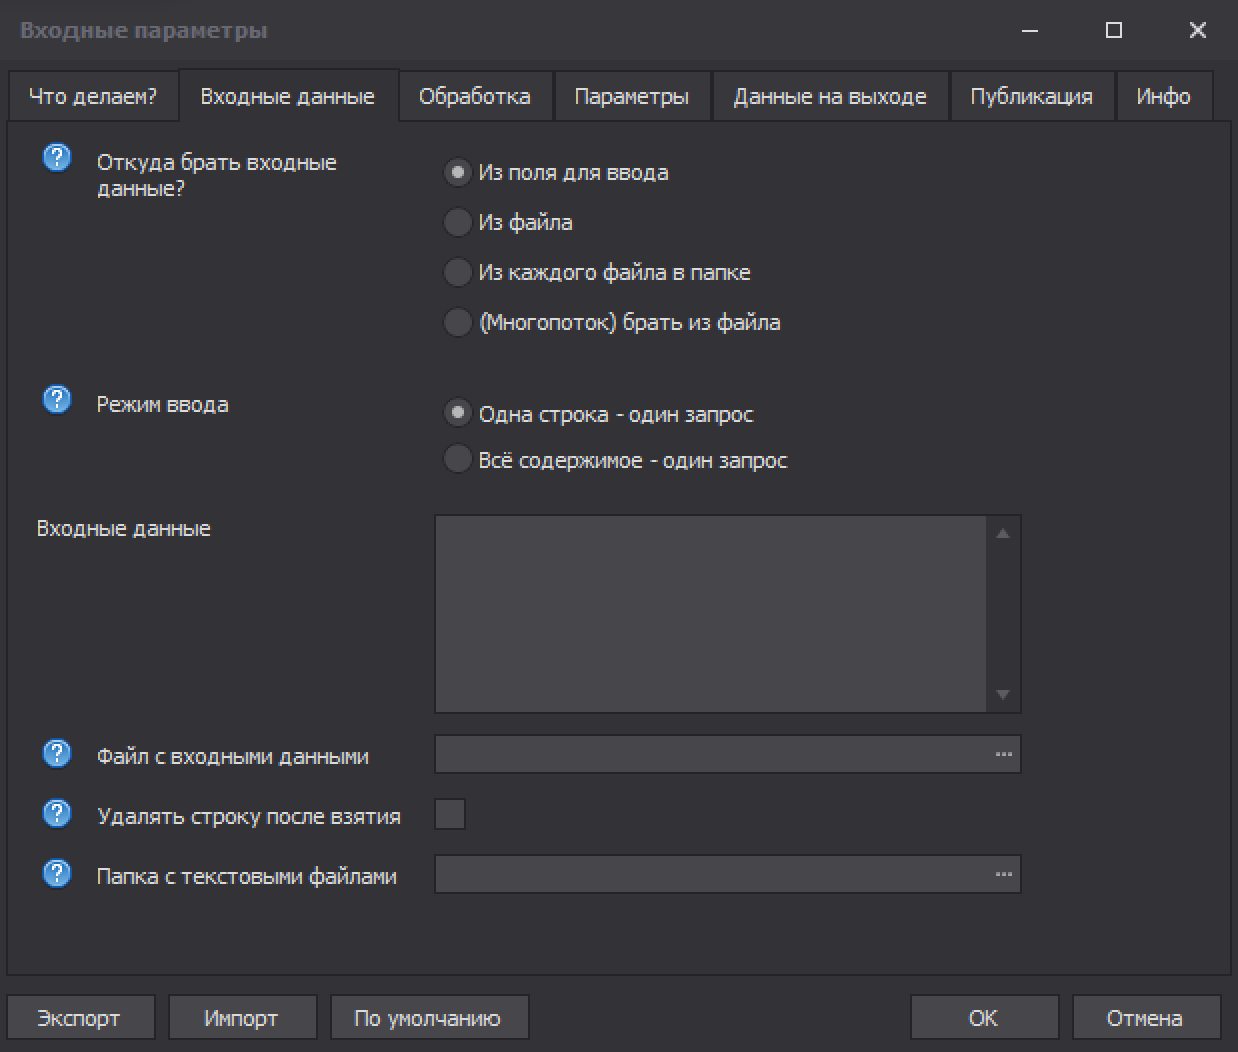Browse for input data file with ellipsis
This screenshot has height=1052, width=1238.
1004,754
